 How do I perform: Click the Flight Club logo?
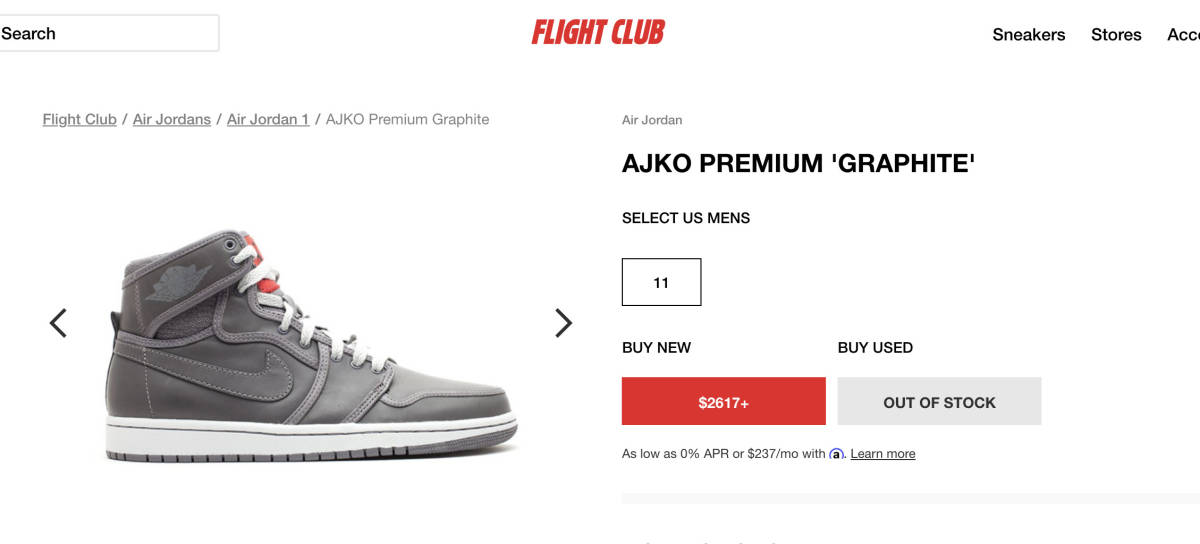pyautogui.click(x=598, y=33)
